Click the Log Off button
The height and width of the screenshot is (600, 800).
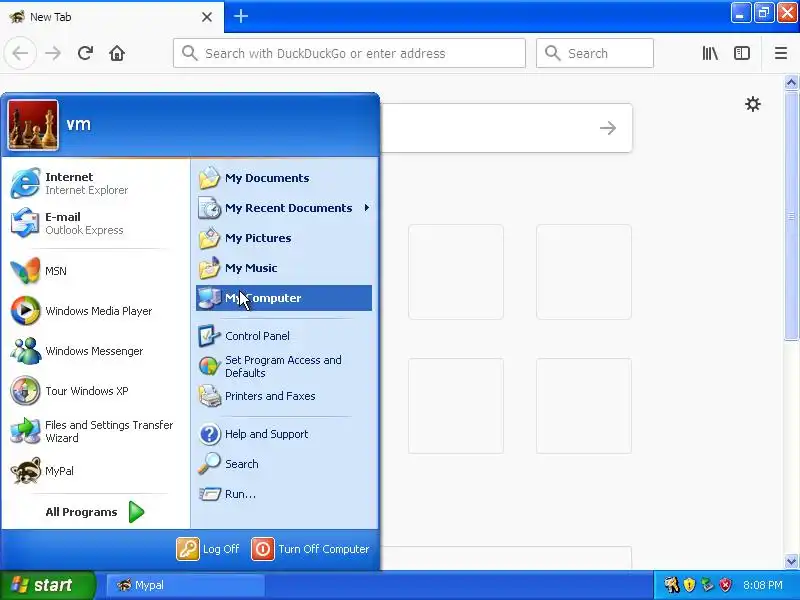point(208,549)
